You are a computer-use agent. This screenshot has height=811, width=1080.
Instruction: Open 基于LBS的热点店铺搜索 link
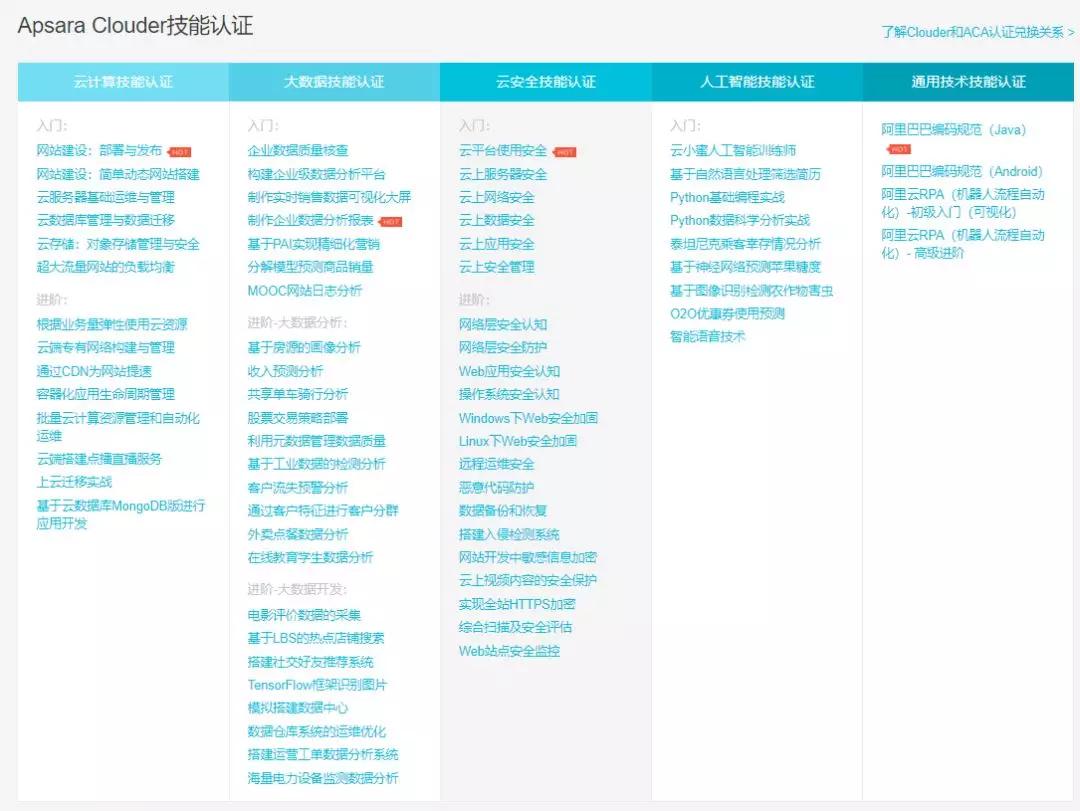point(315,638)
